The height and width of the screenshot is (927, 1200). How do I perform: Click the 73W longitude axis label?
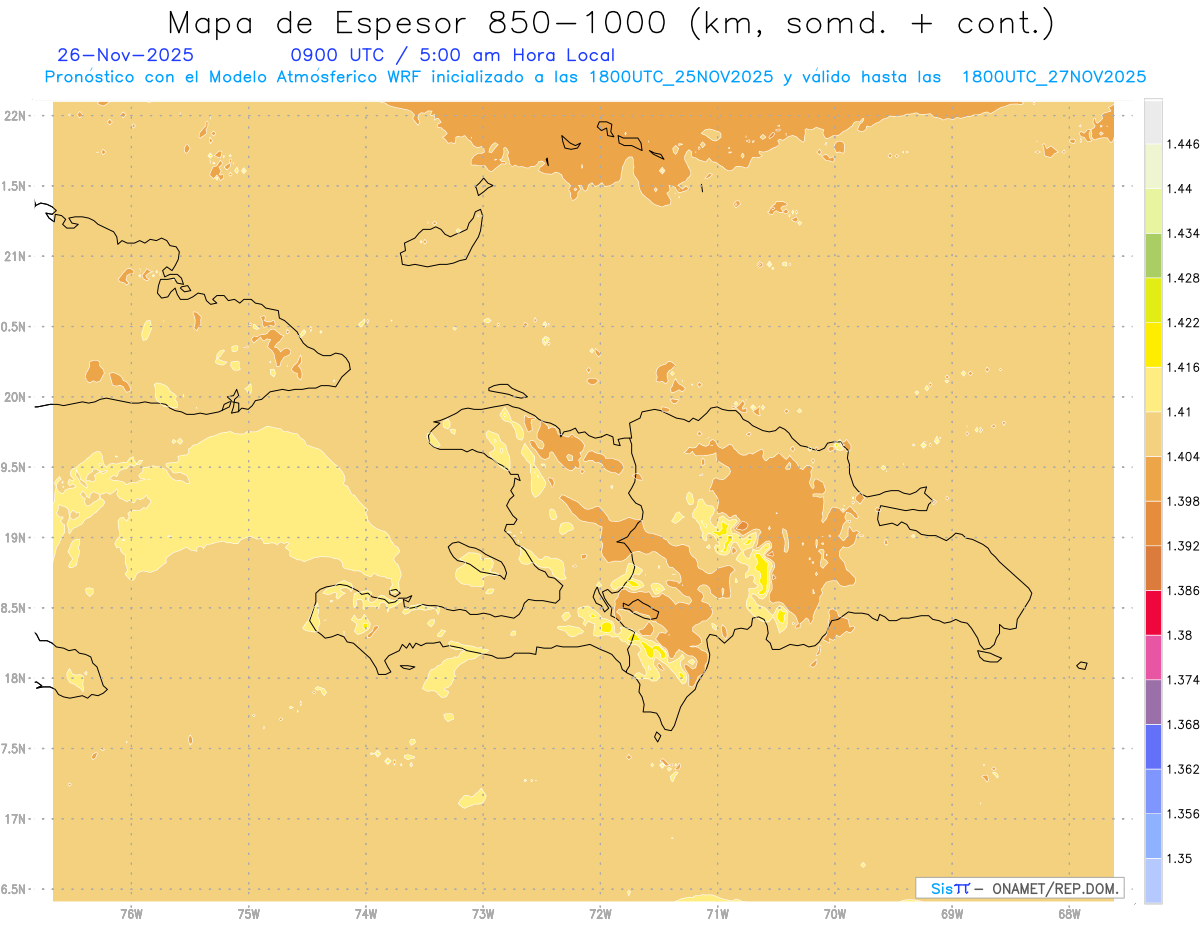483,914
